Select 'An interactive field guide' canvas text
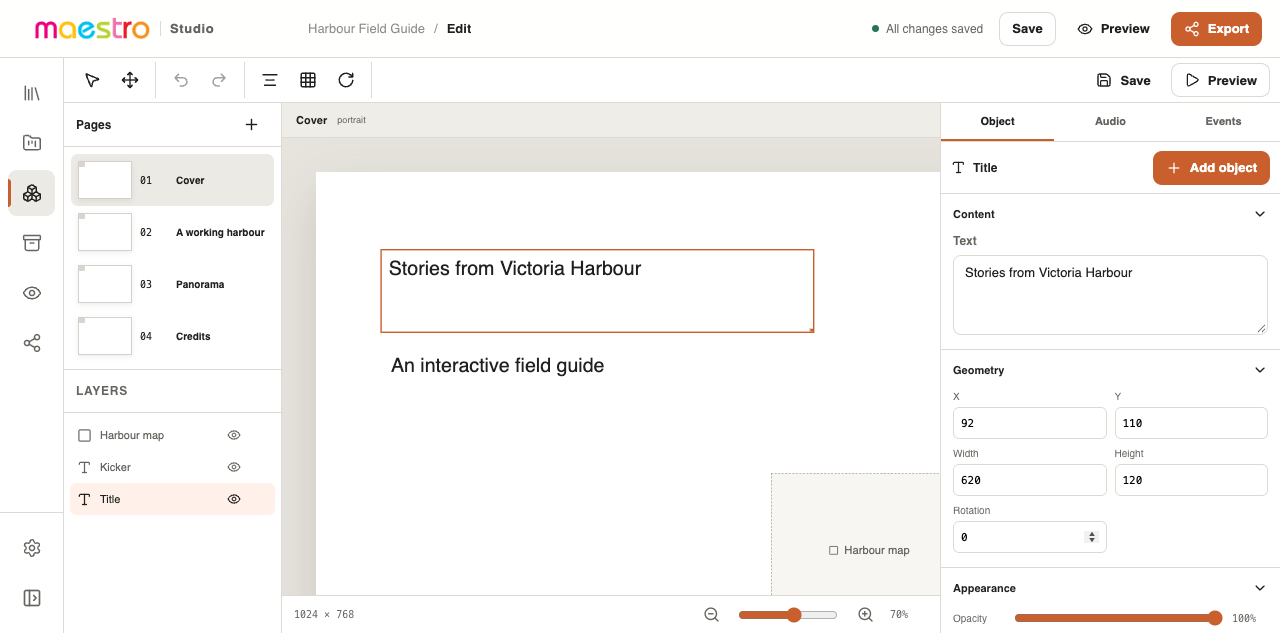This screenshot has width=1280, height=633. point(497,366)
